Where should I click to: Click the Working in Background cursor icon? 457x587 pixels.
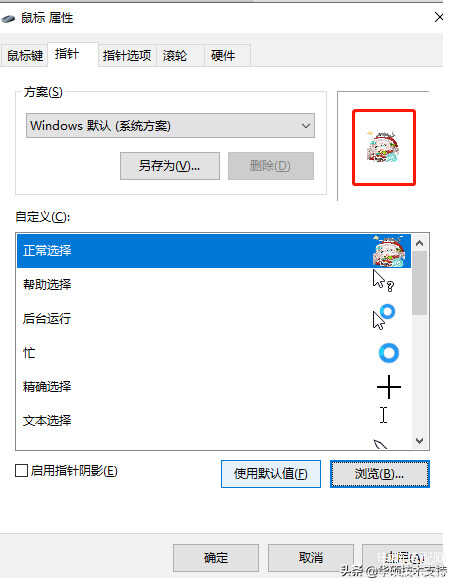click(x=384, y=317)
